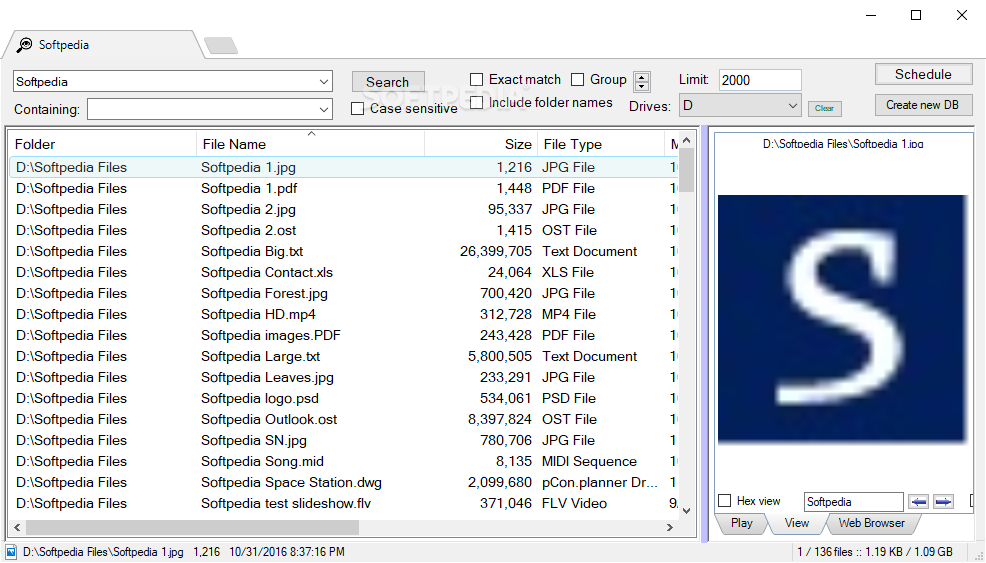
Task: Open the Drives dropdown
Action: pos(792,106)
